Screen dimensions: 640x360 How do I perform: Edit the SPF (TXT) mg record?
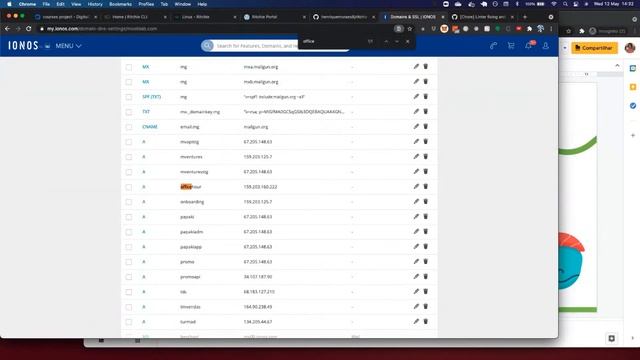click(x=416, y=96)
